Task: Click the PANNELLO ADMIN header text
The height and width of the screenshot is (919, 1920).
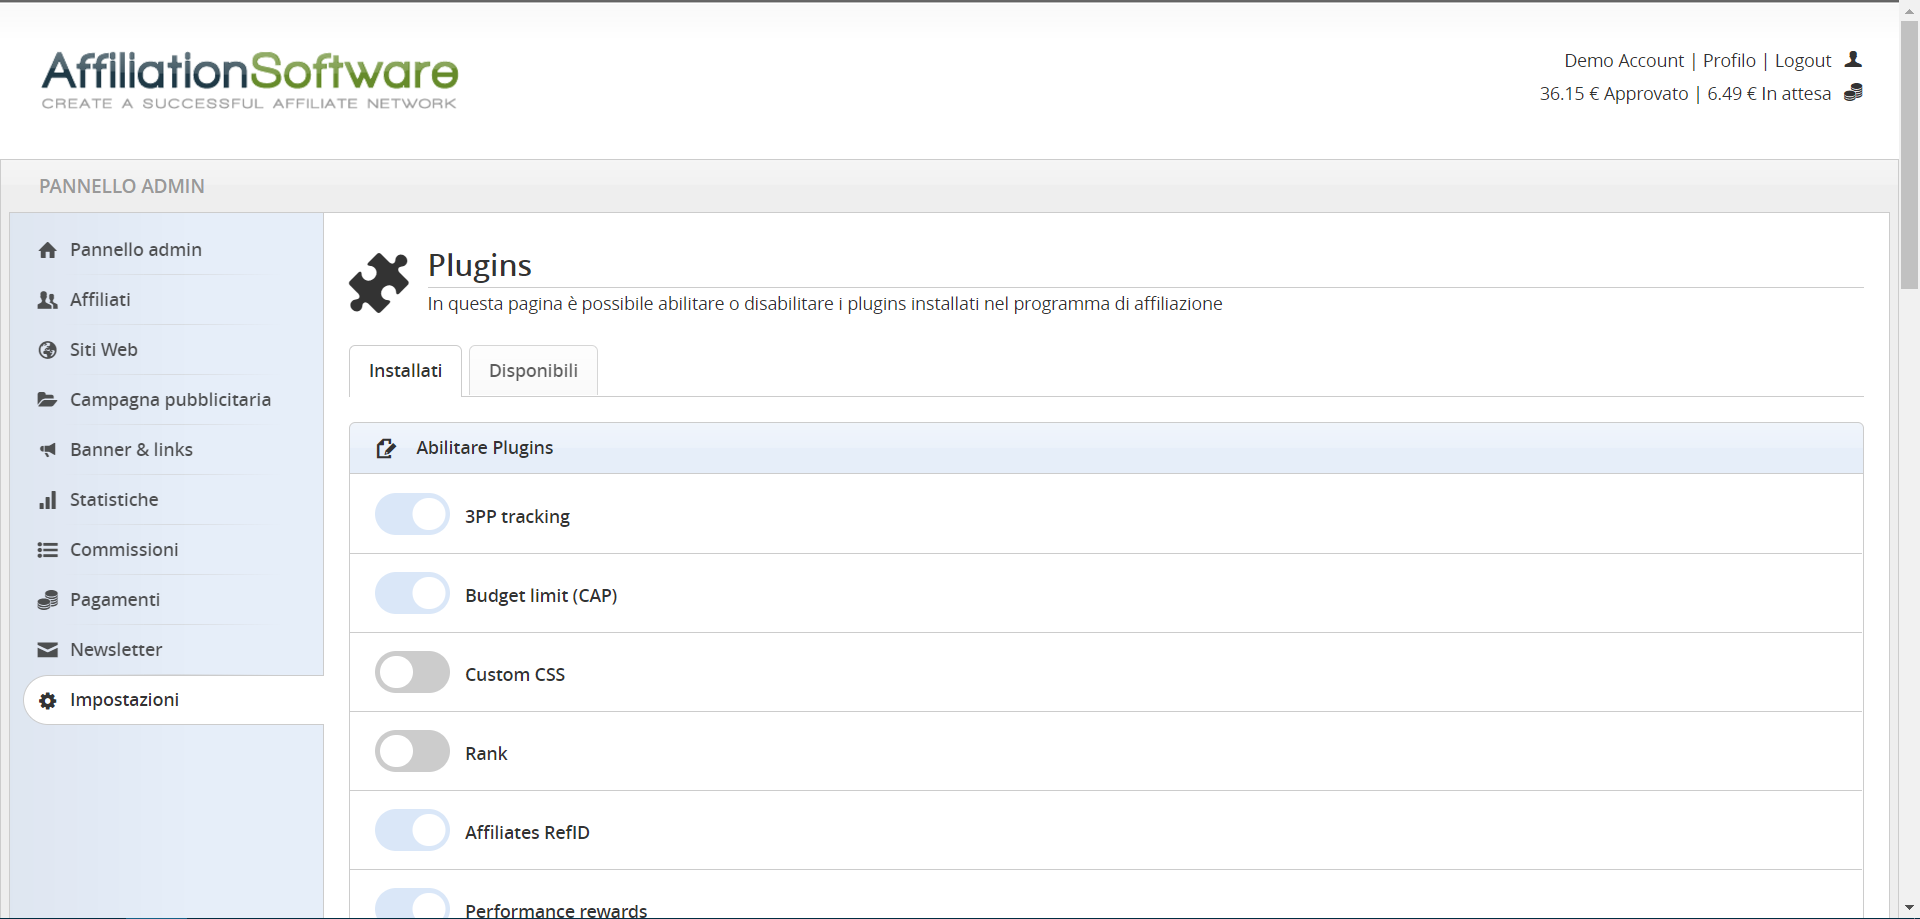Action: pyautogui.click(x=122, y=187)
